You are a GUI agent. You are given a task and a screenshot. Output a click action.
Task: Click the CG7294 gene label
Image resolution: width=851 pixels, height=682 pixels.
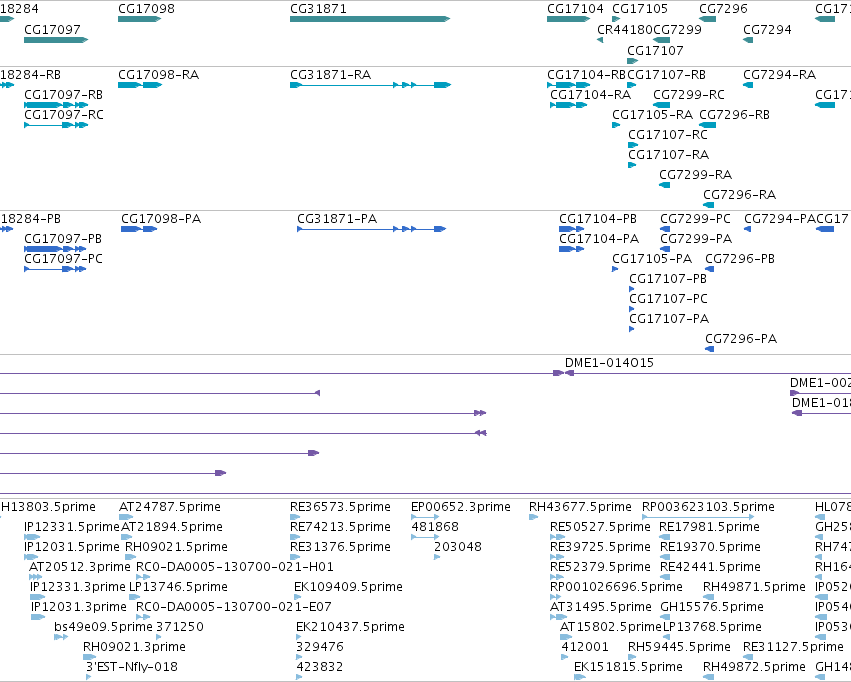click(x=767, y=30)
